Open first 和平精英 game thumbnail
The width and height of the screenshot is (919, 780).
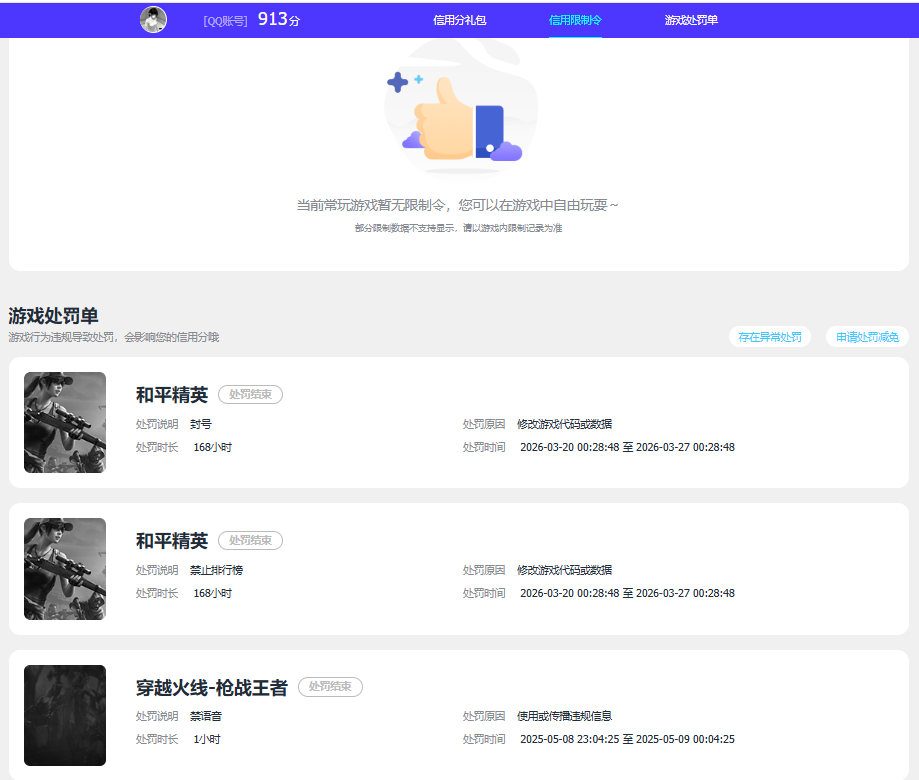(x=65, y=422)
